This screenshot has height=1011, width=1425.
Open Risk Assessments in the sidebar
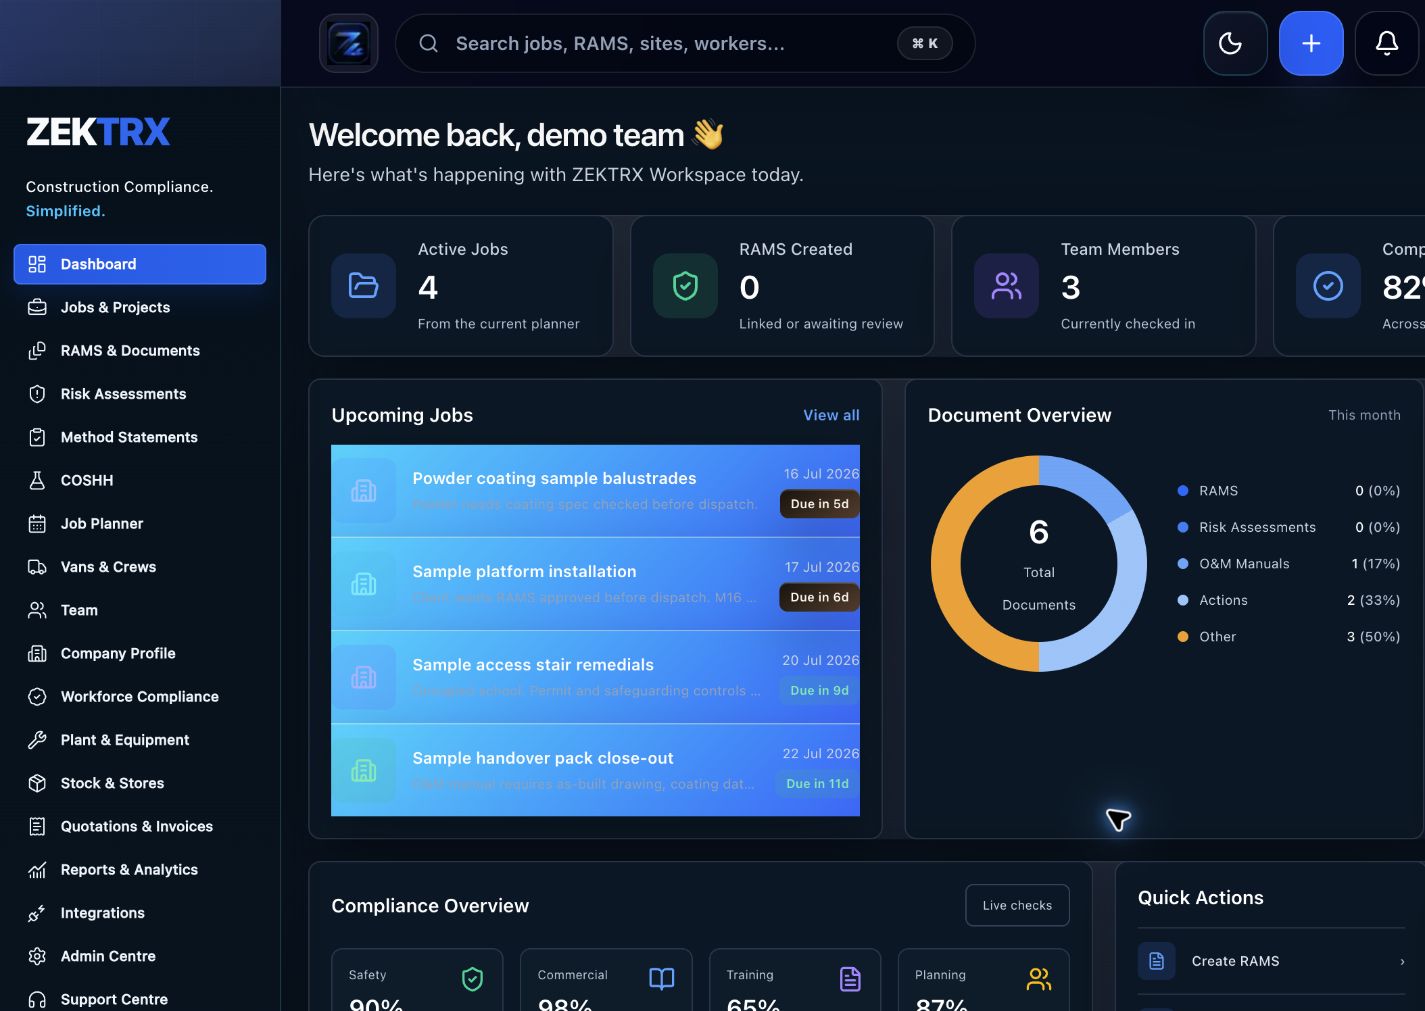[140, 394]
